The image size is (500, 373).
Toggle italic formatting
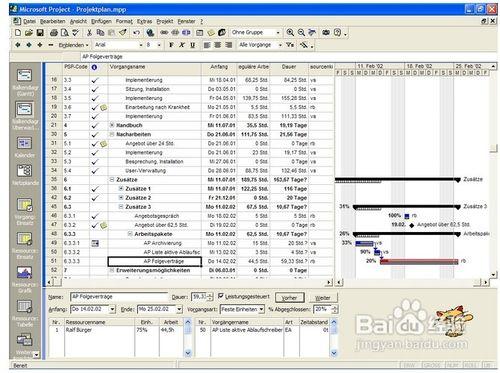182,45
